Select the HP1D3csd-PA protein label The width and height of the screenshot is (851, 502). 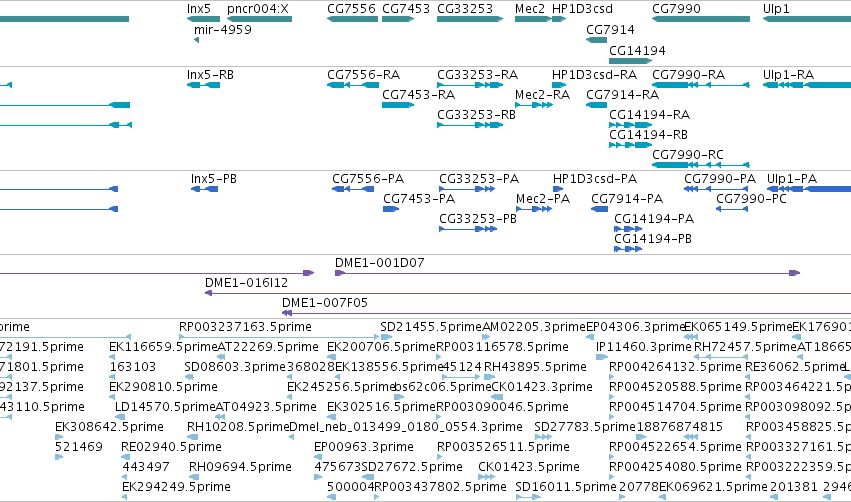coord(595,179)
